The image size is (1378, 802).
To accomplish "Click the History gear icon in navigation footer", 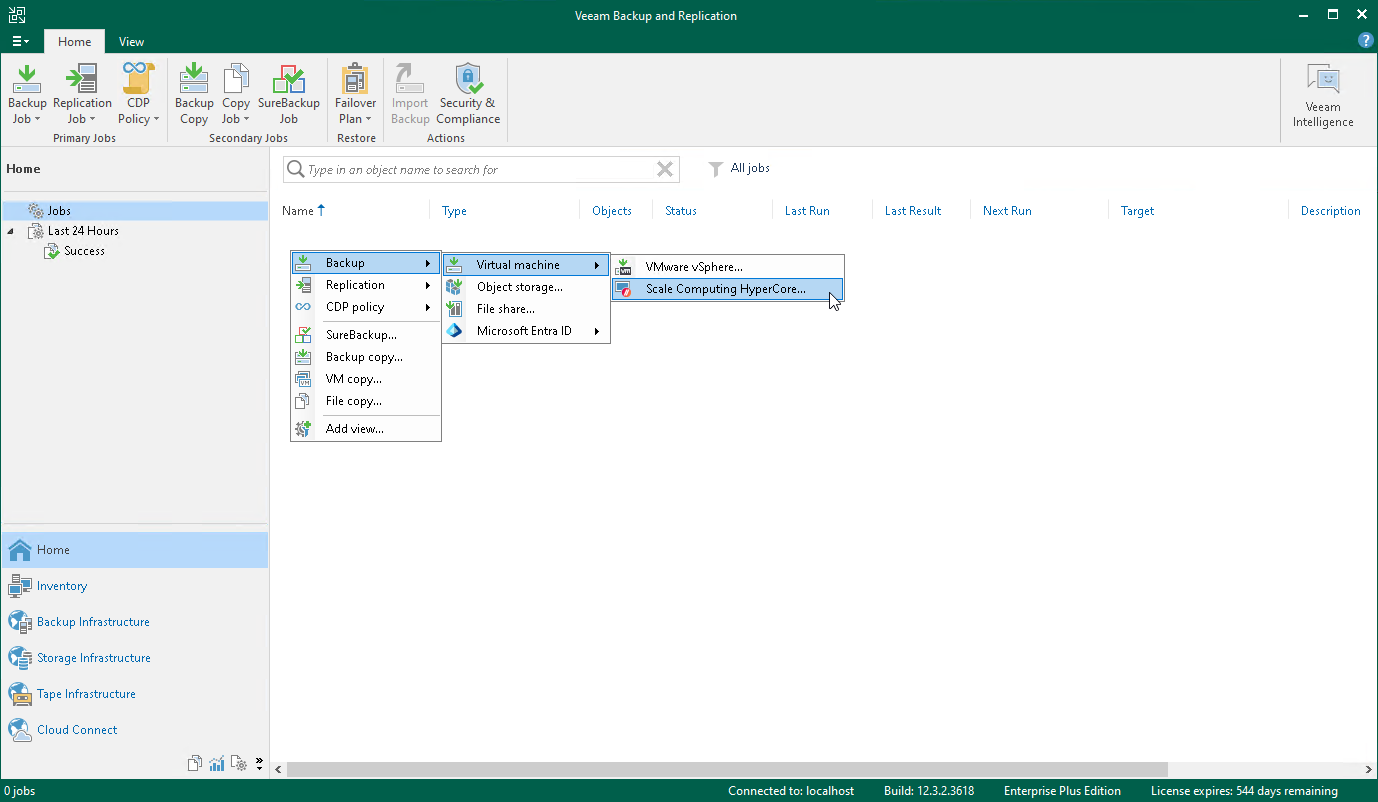I will point(239,764).
